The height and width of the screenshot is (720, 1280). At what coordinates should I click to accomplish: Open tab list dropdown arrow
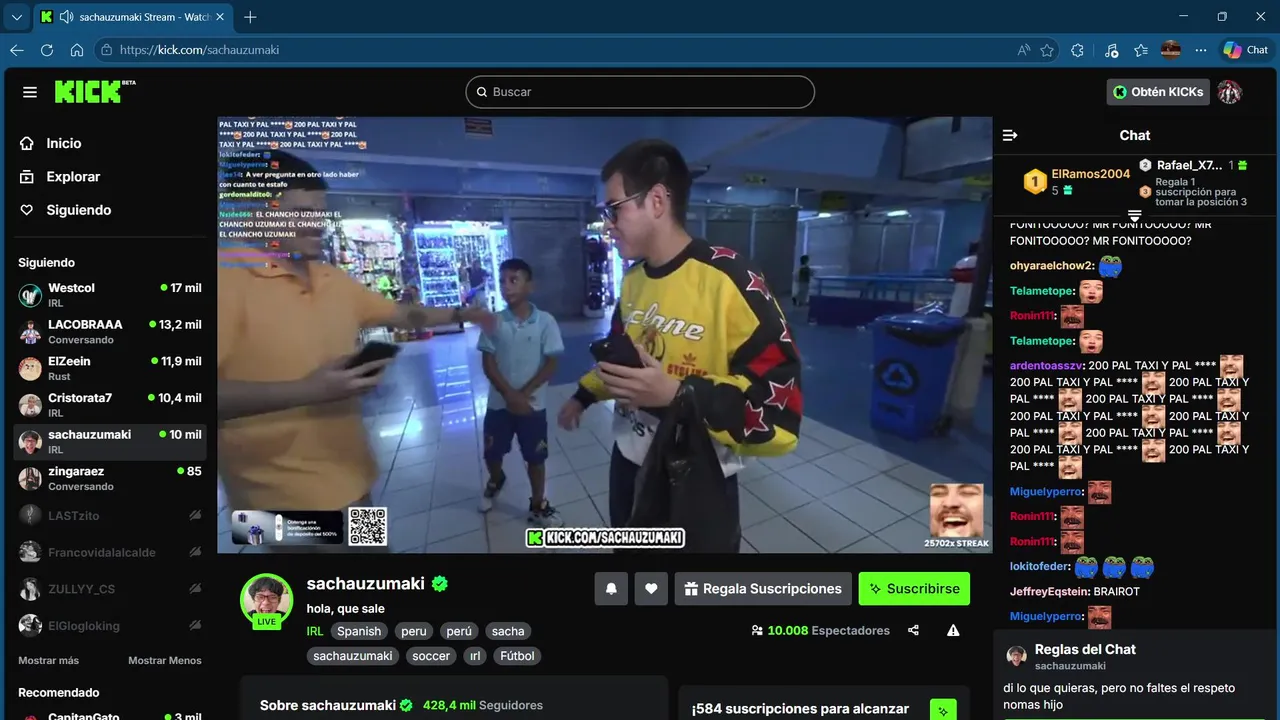pyautogui.click(x=16, y=17)
